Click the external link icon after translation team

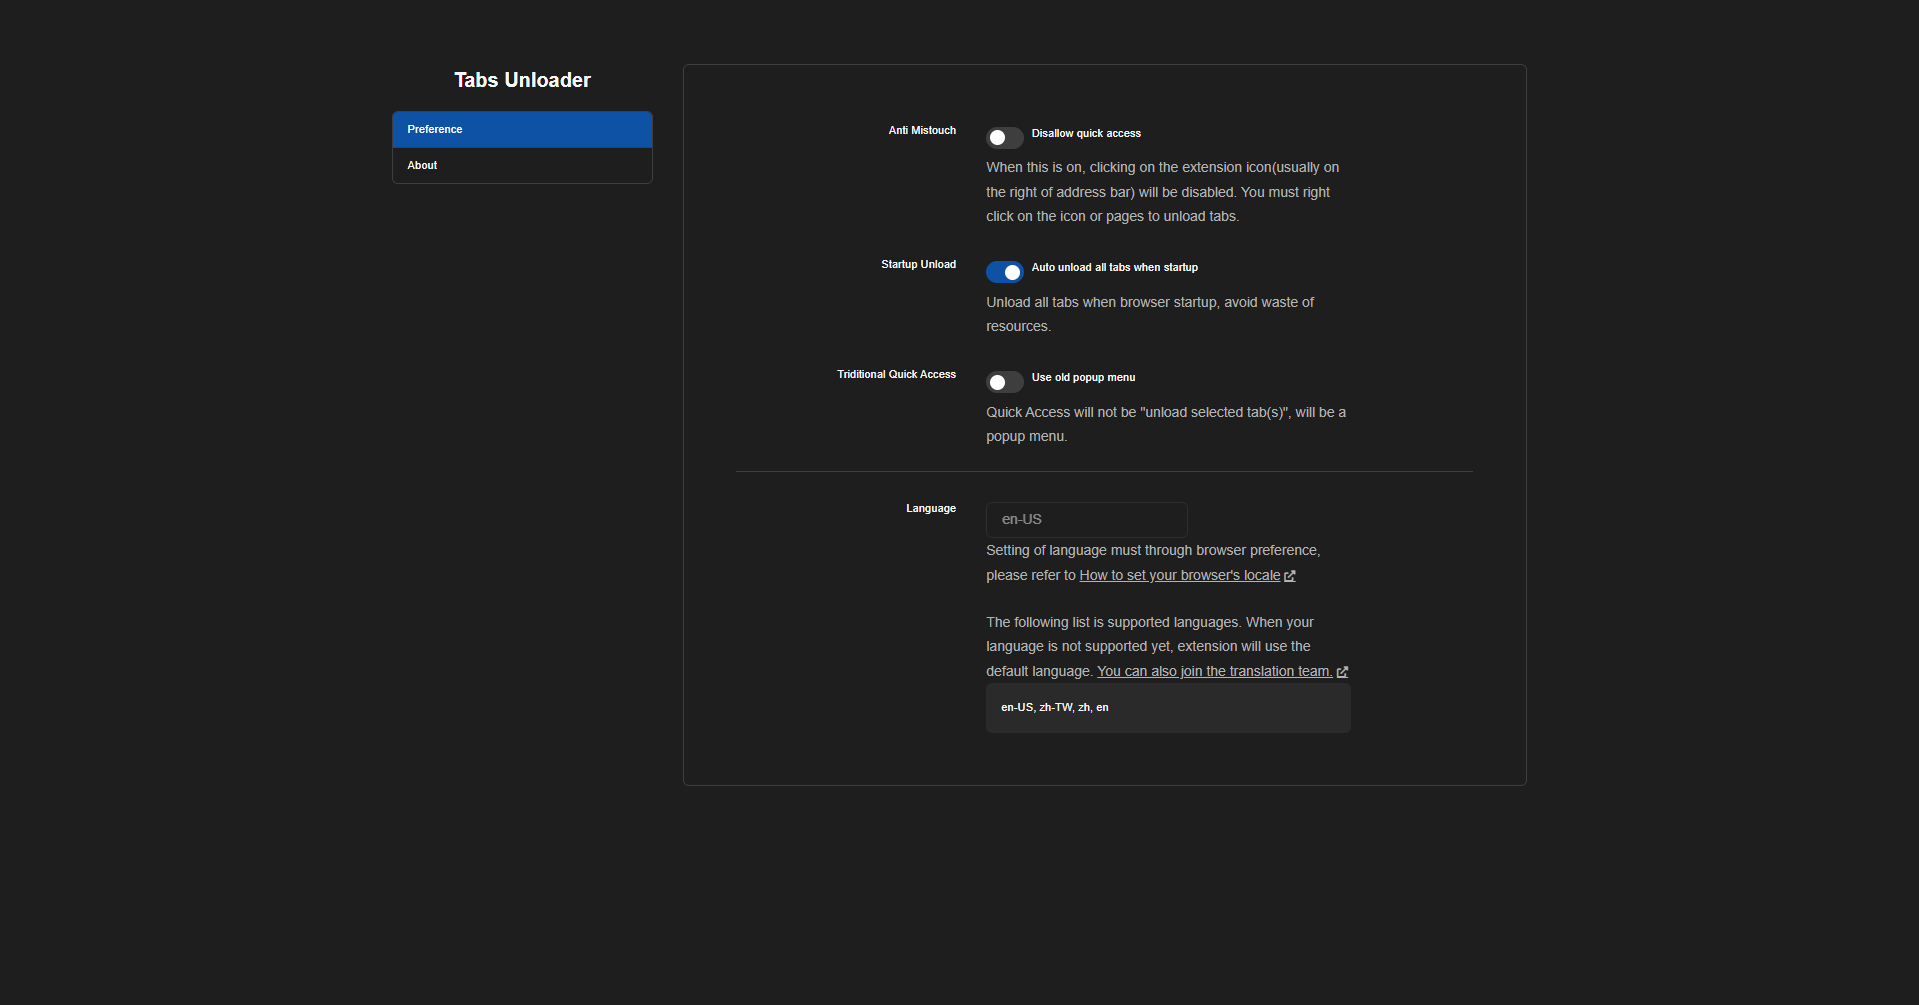(1342, 672)
